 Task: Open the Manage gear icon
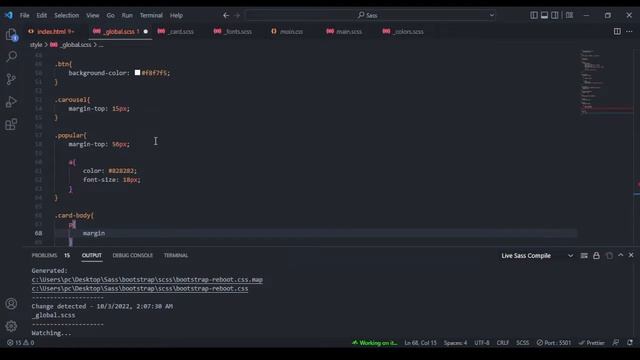11,326
